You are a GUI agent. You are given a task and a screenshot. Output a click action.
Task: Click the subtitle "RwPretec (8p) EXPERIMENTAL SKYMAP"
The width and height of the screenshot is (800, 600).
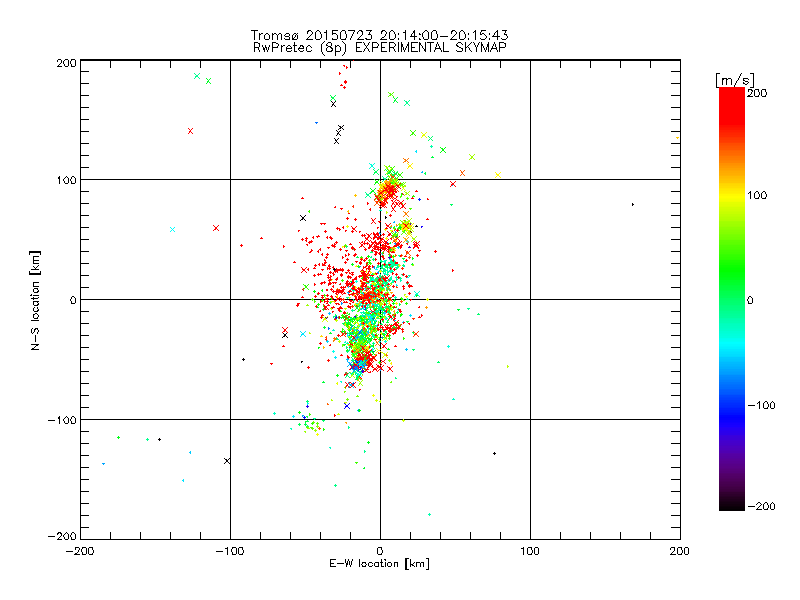(x=380, y=48)
